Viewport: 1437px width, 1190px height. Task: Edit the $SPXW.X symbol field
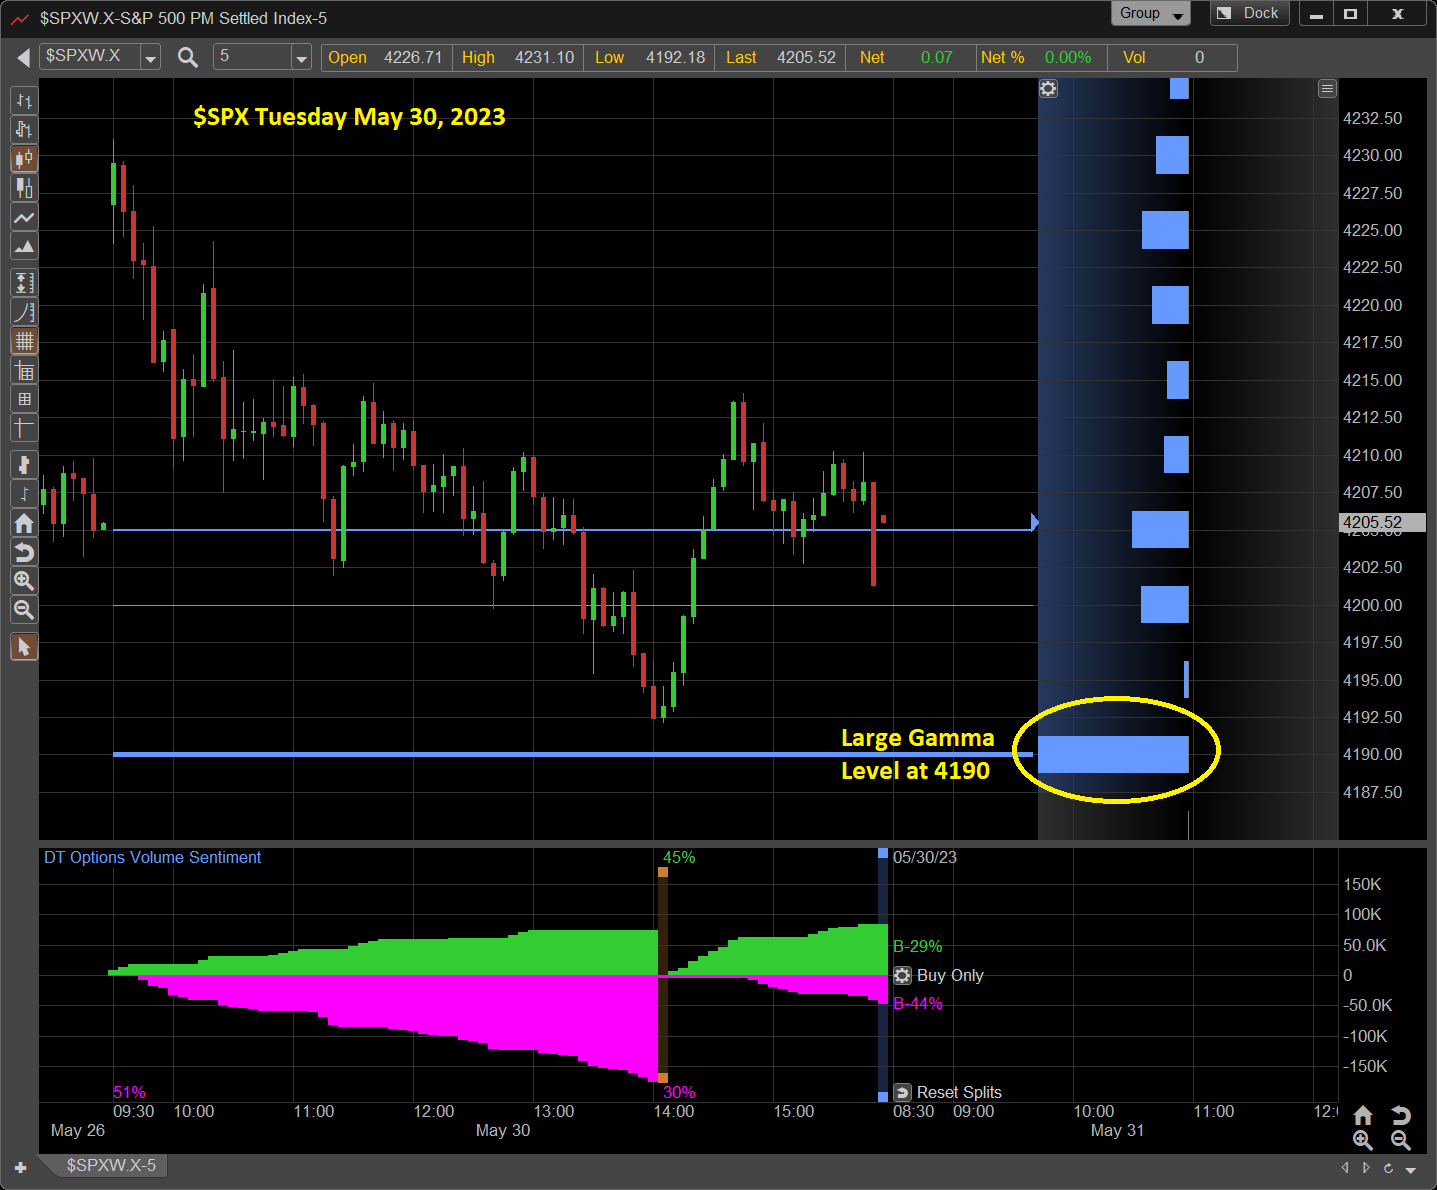tap(90, 57)
